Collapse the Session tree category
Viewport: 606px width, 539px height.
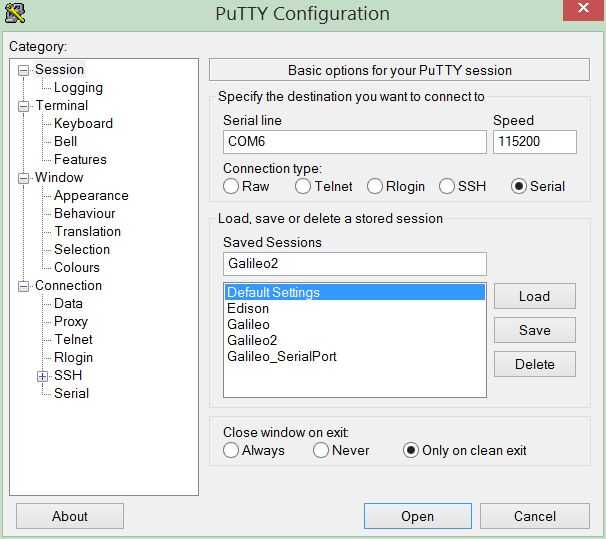(x=24, y=70)
